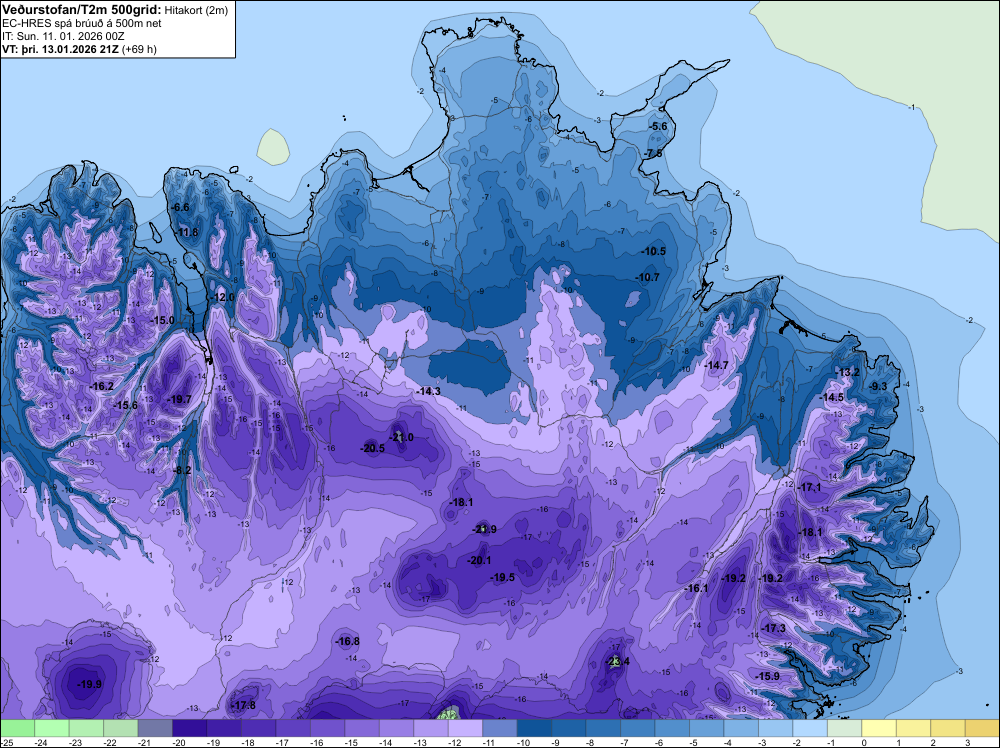This screenshot has height=748, width=1000.
Task: Click the Veðurstofan/T2m 500grid title text
Action: pyautogui.click(x=82, y=10)
